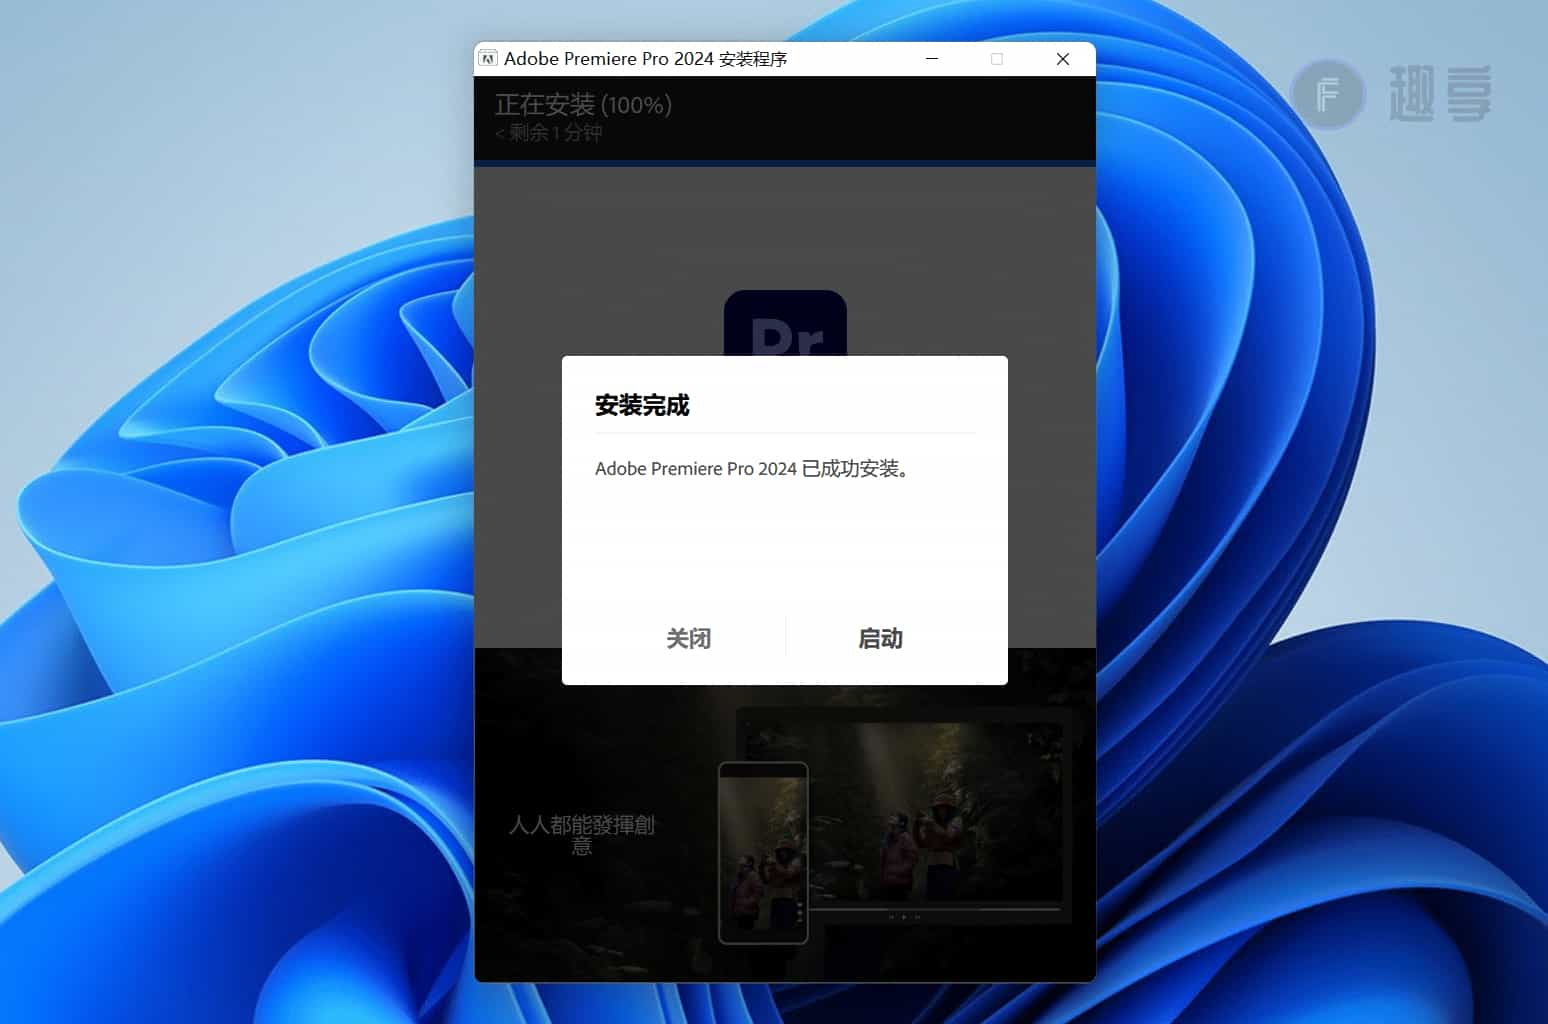The image size is (1548, 1024).
Task: Click the installer title bar text
Action: click(x=645, y=59)
